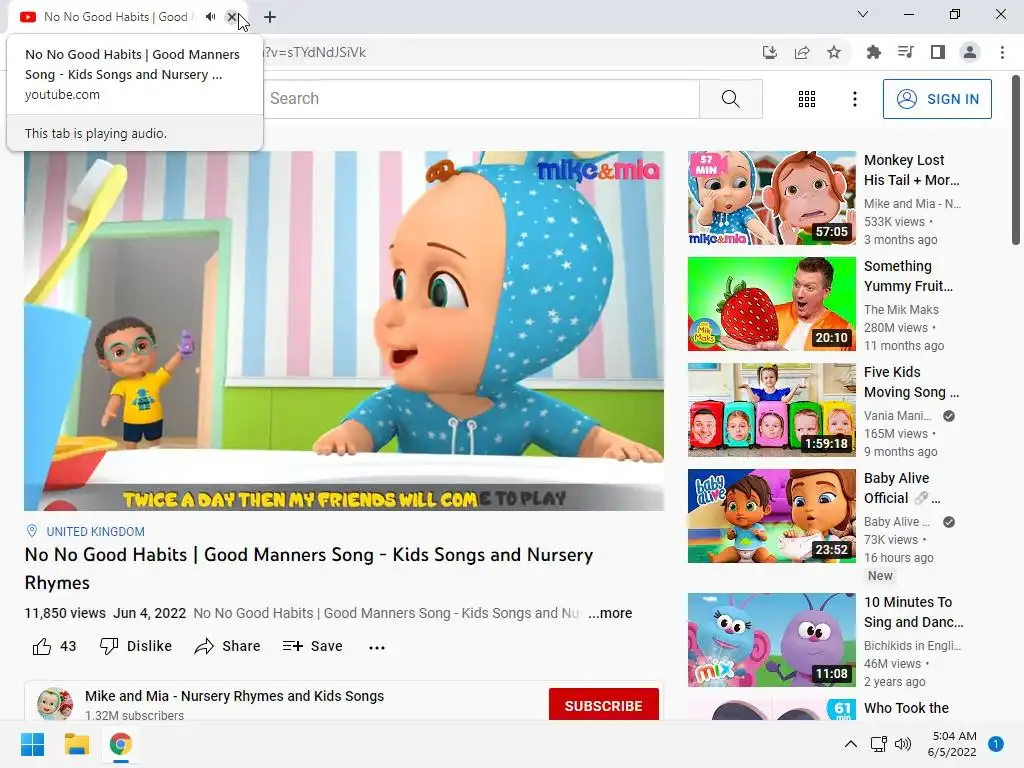Click the Chrome taskbar icon
Viewport: 1024px width, 768px height.
121,744
